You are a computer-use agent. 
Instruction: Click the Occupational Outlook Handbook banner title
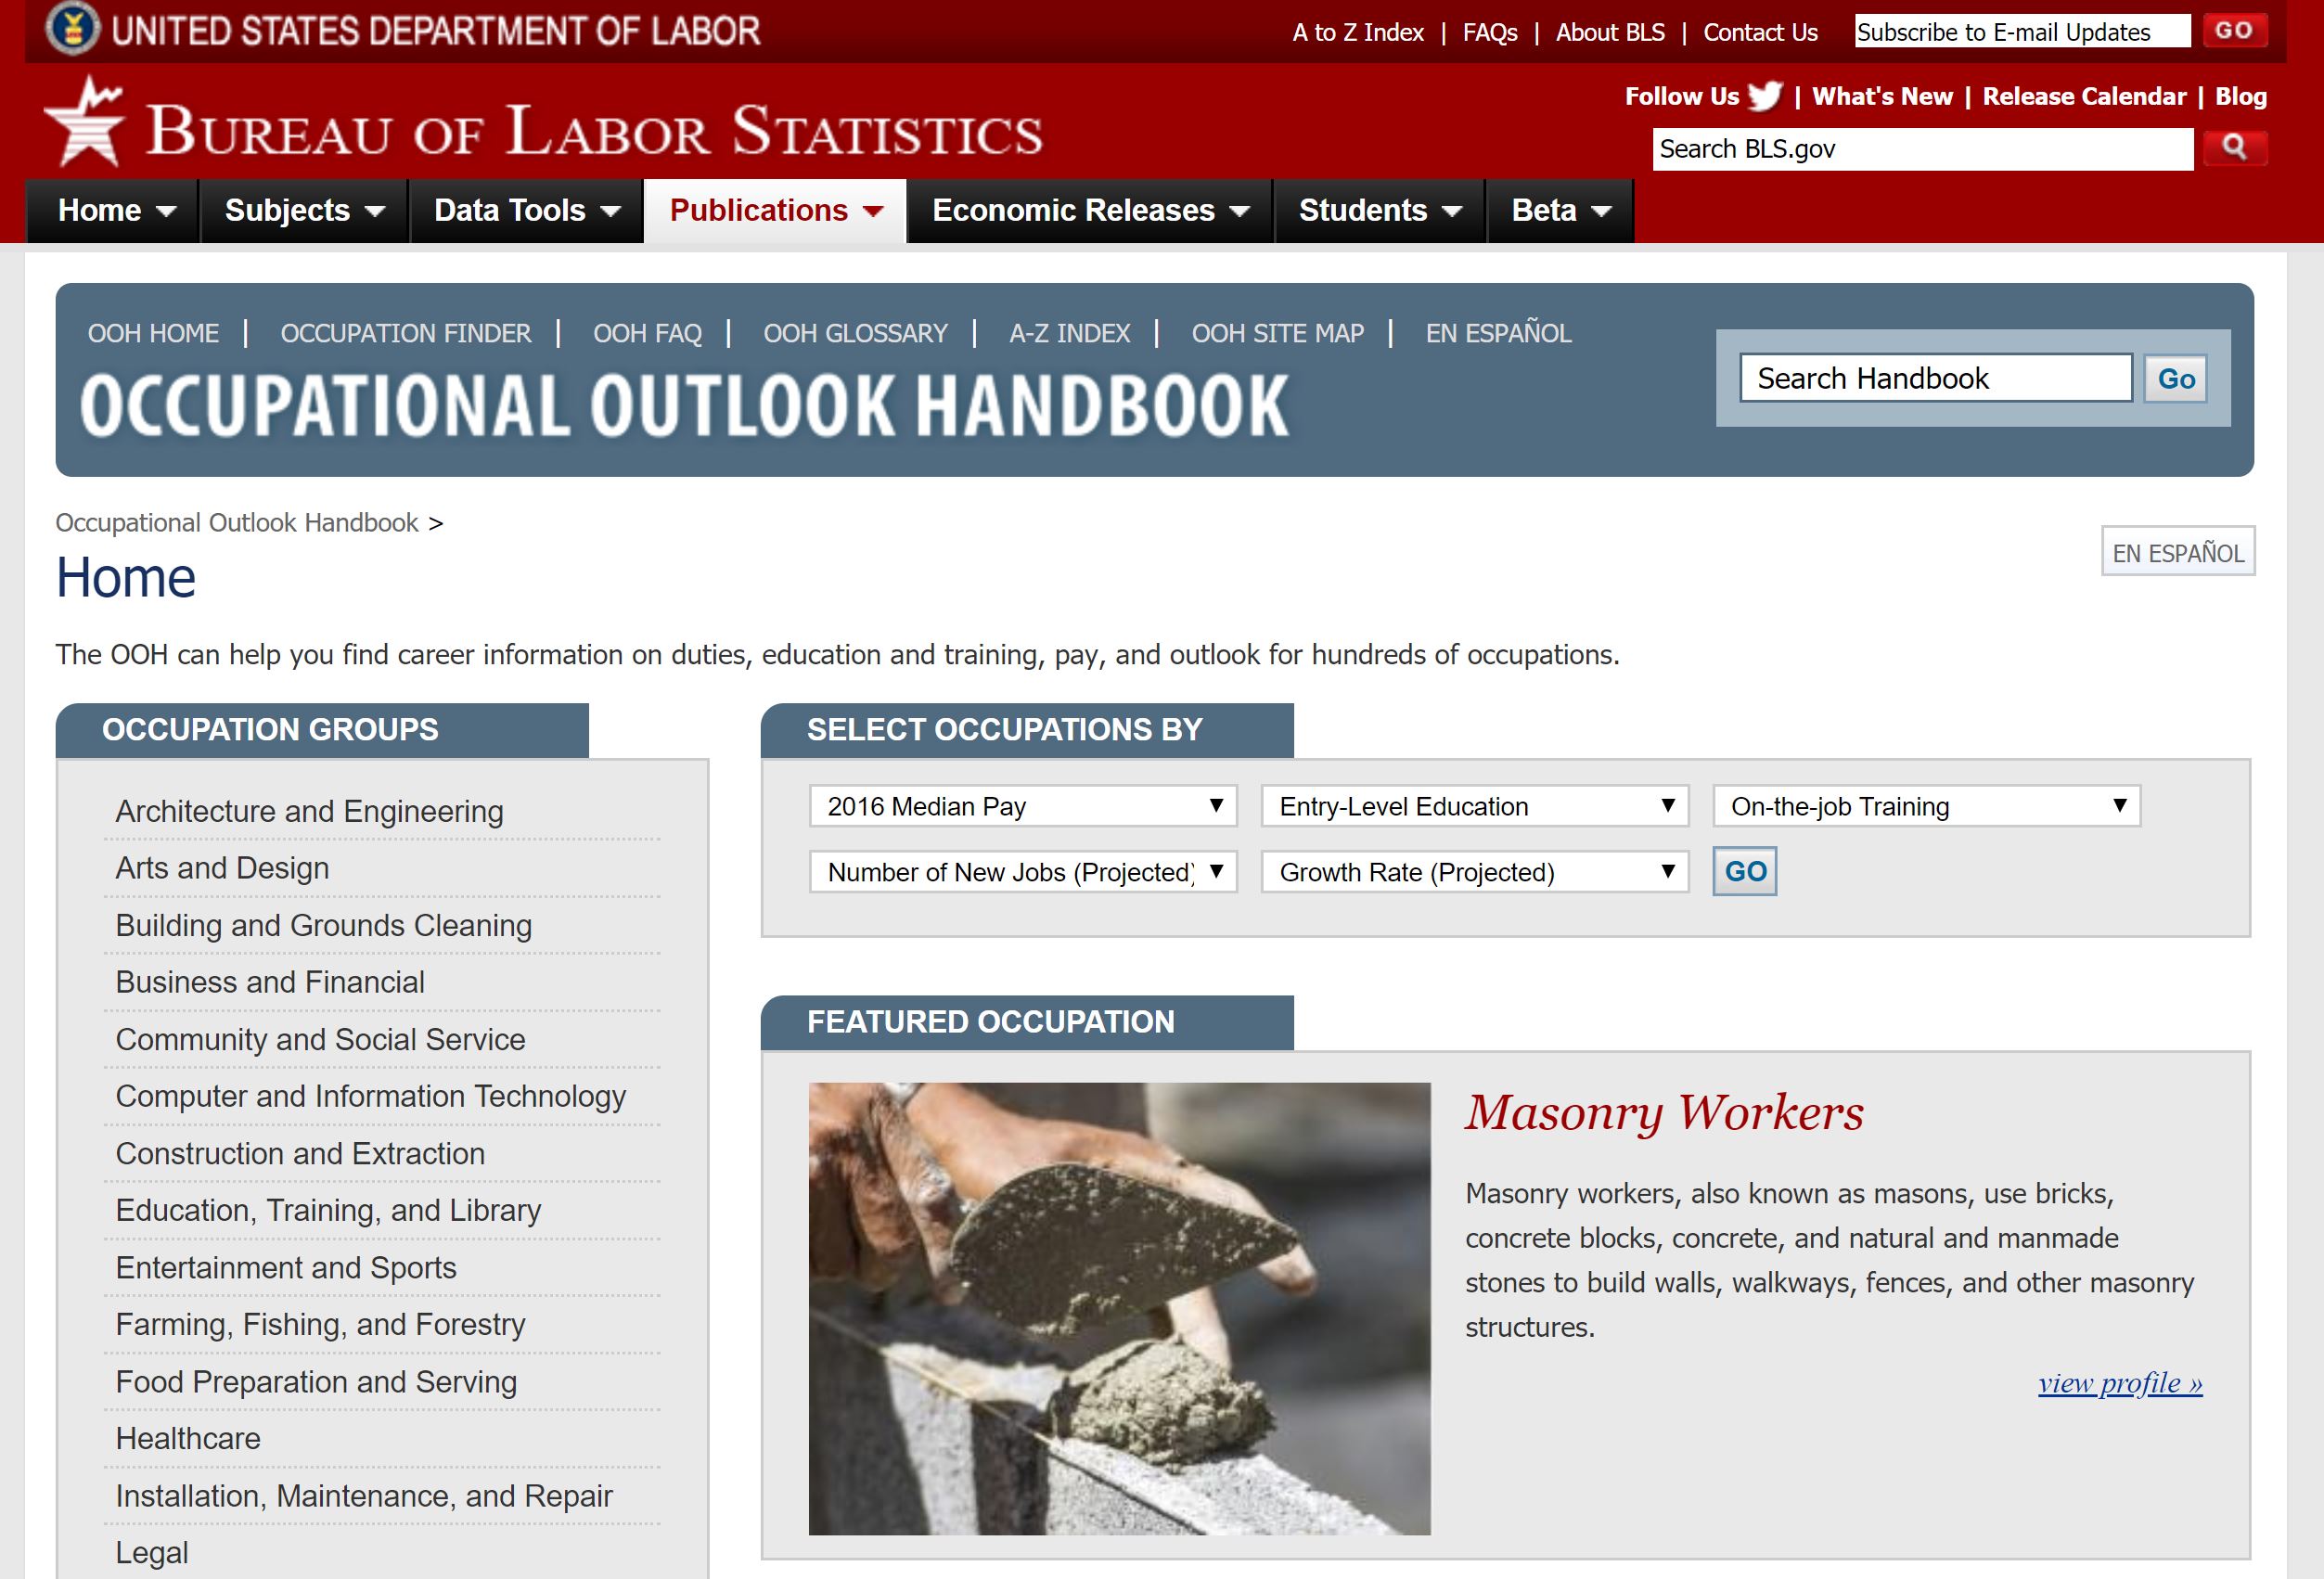tap(684, 405)
